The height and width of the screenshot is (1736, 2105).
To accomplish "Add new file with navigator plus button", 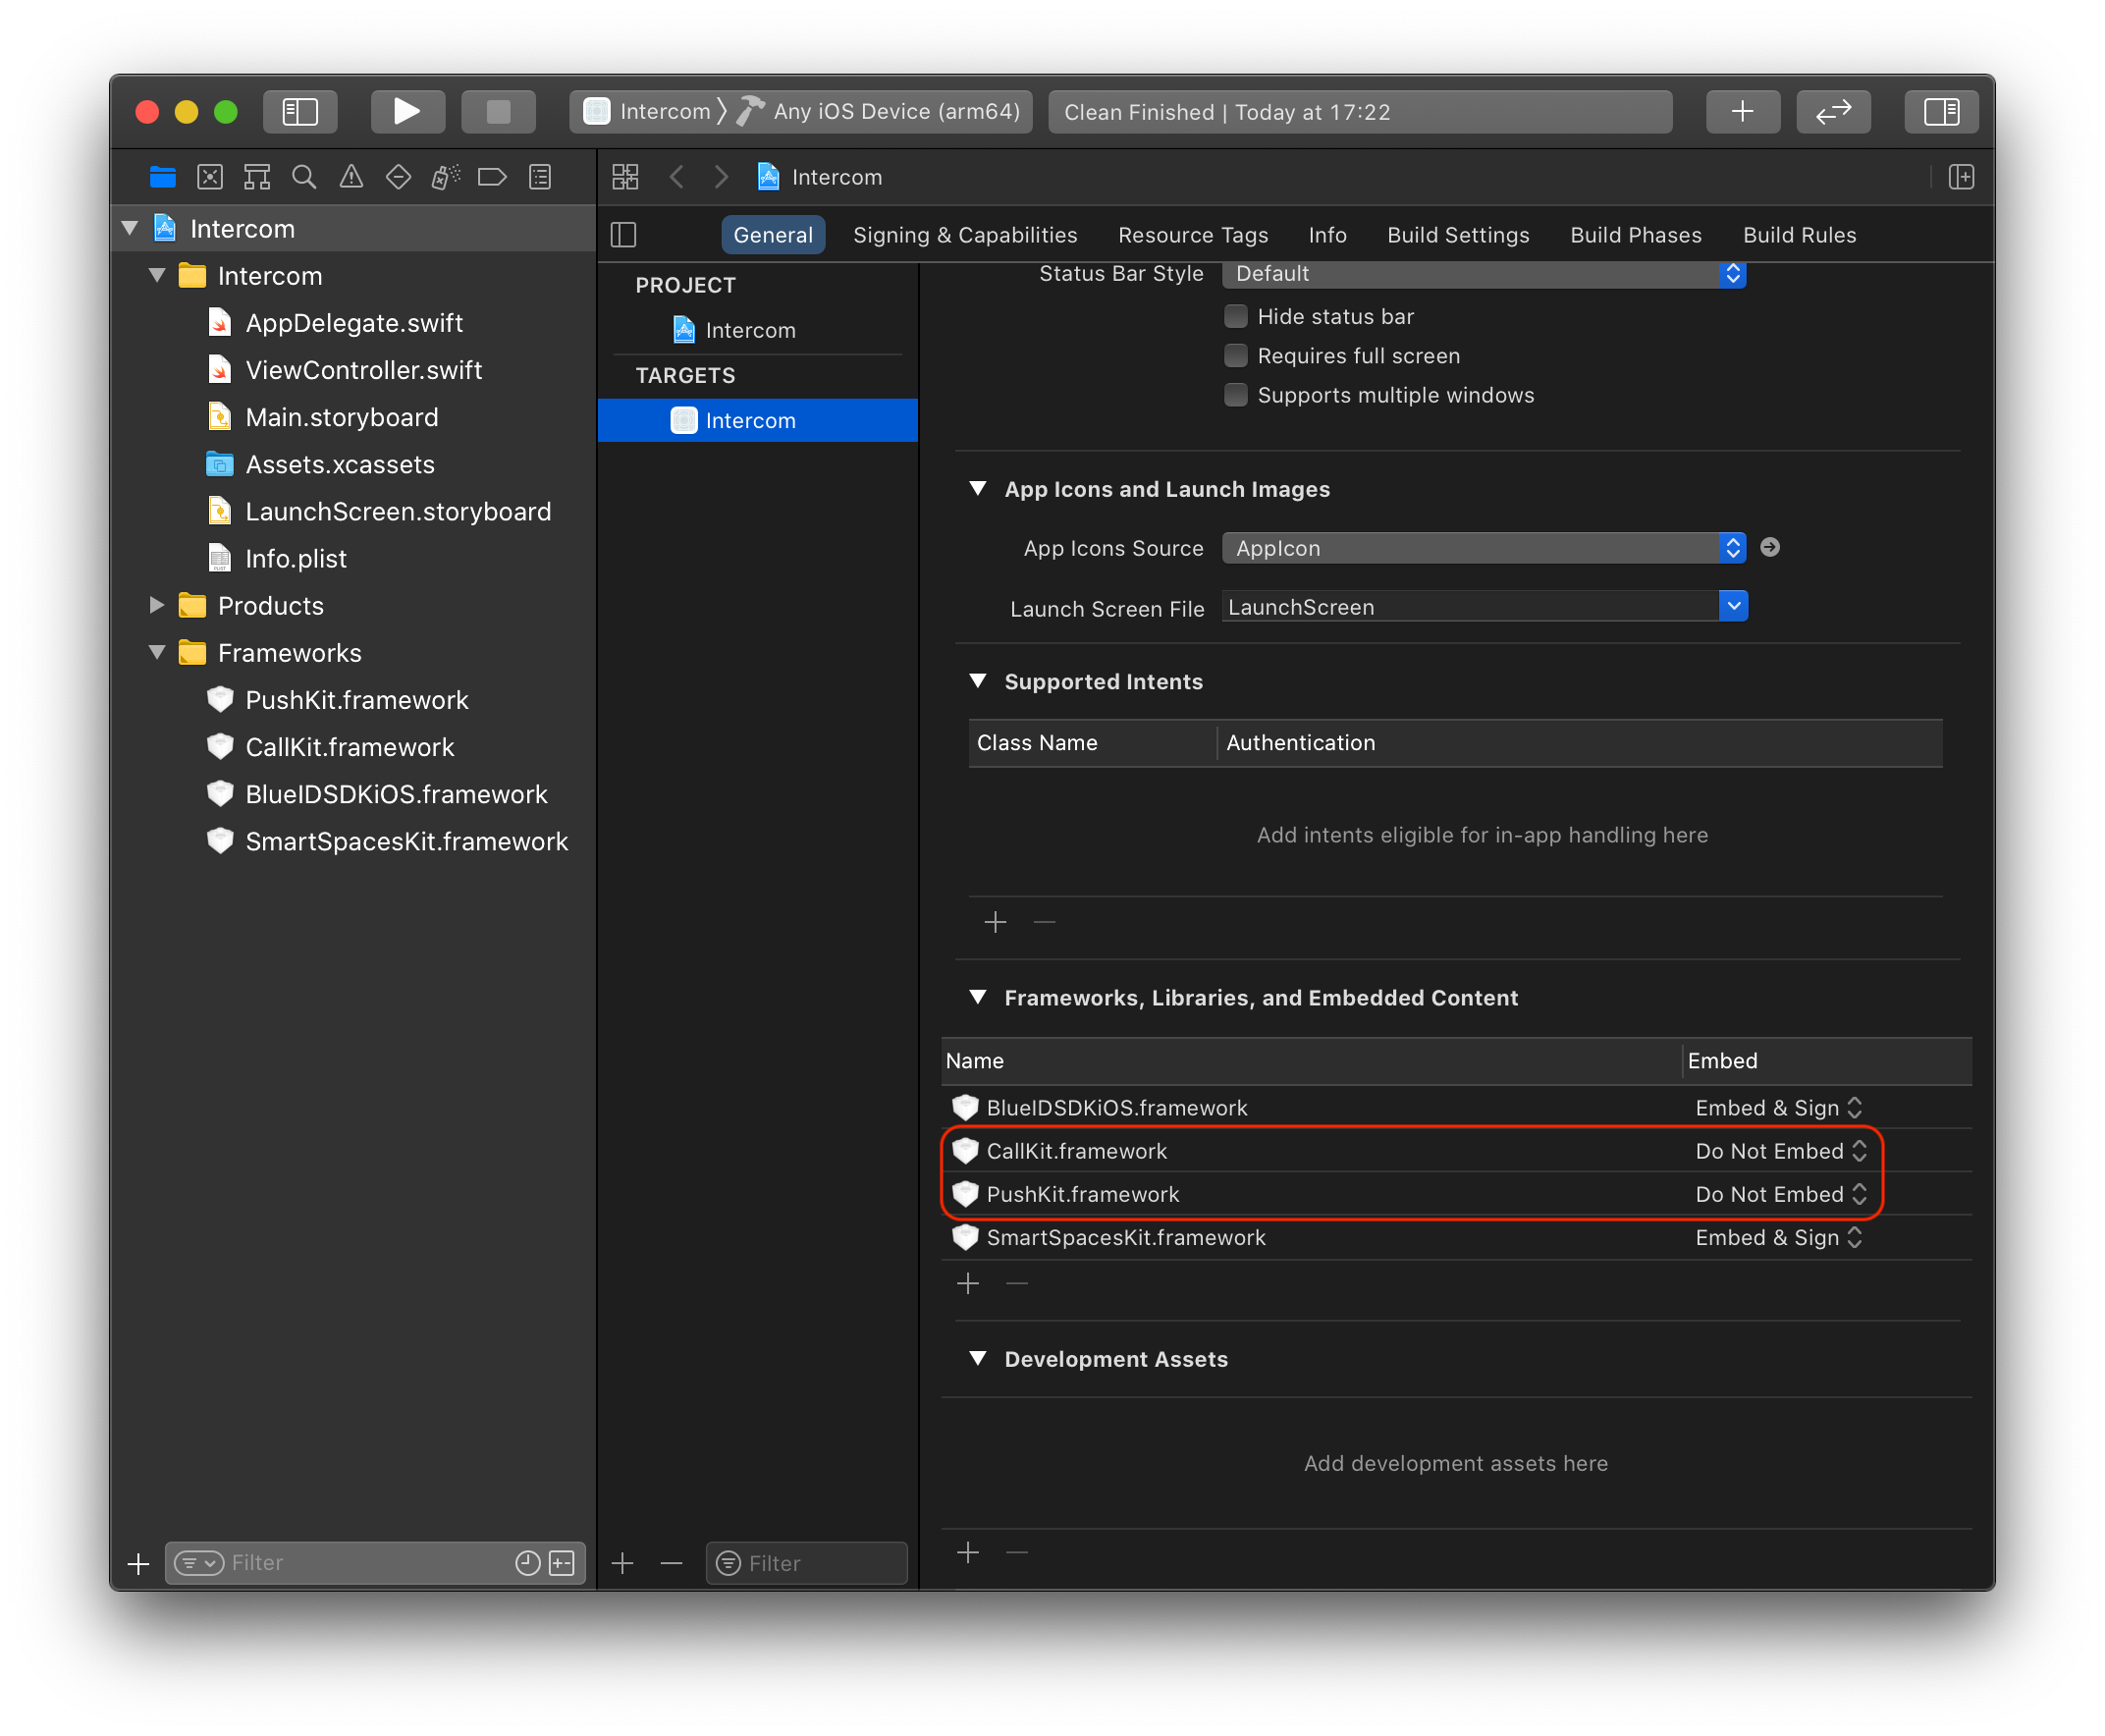I will pyautogui.click(x=138, y=1562).
